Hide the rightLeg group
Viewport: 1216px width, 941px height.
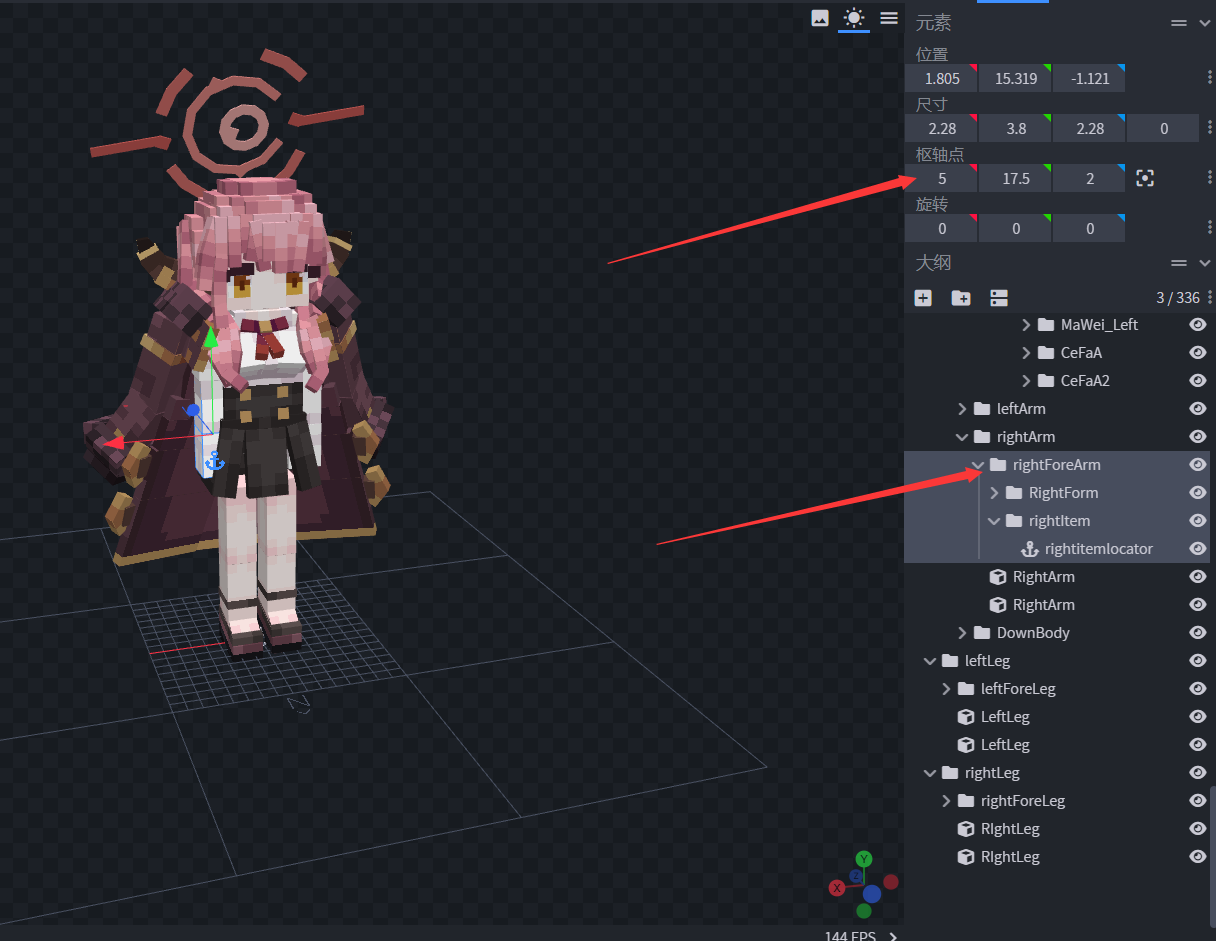pyautogui.click(x=1197, y=773)
